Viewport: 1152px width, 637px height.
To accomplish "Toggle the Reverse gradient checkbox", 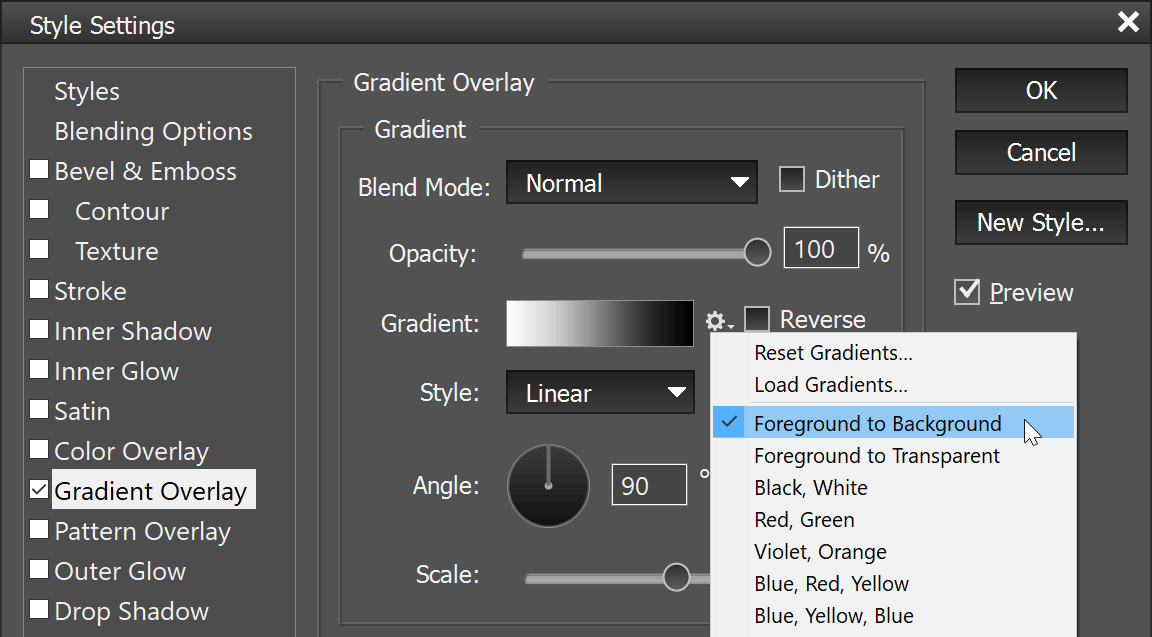I will (758, 320).
